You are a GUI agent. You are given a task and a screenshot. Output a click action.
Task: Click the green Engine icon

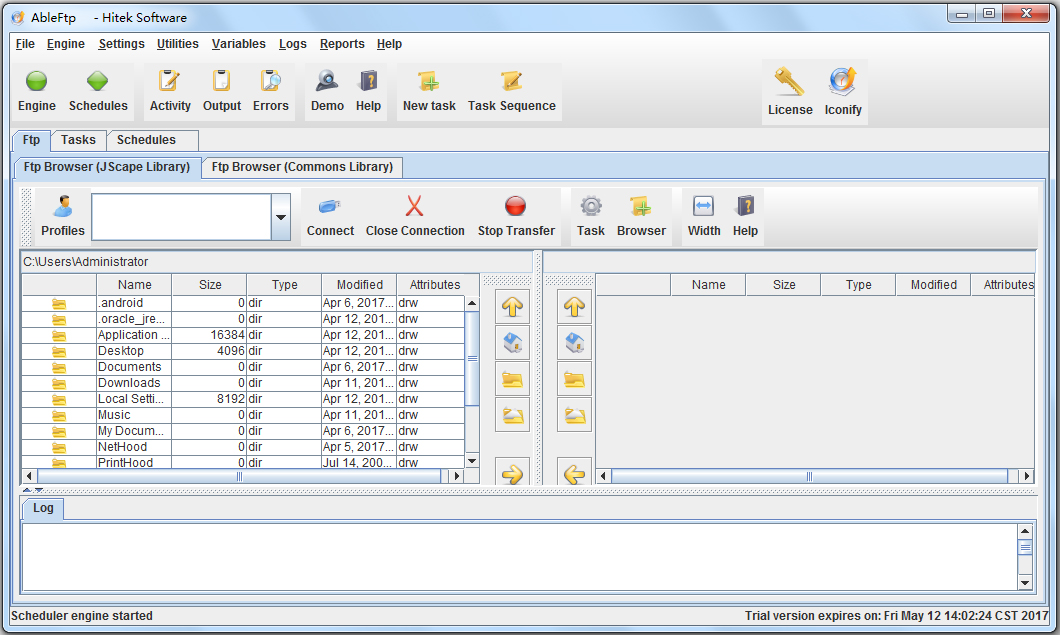pos(37,82)
